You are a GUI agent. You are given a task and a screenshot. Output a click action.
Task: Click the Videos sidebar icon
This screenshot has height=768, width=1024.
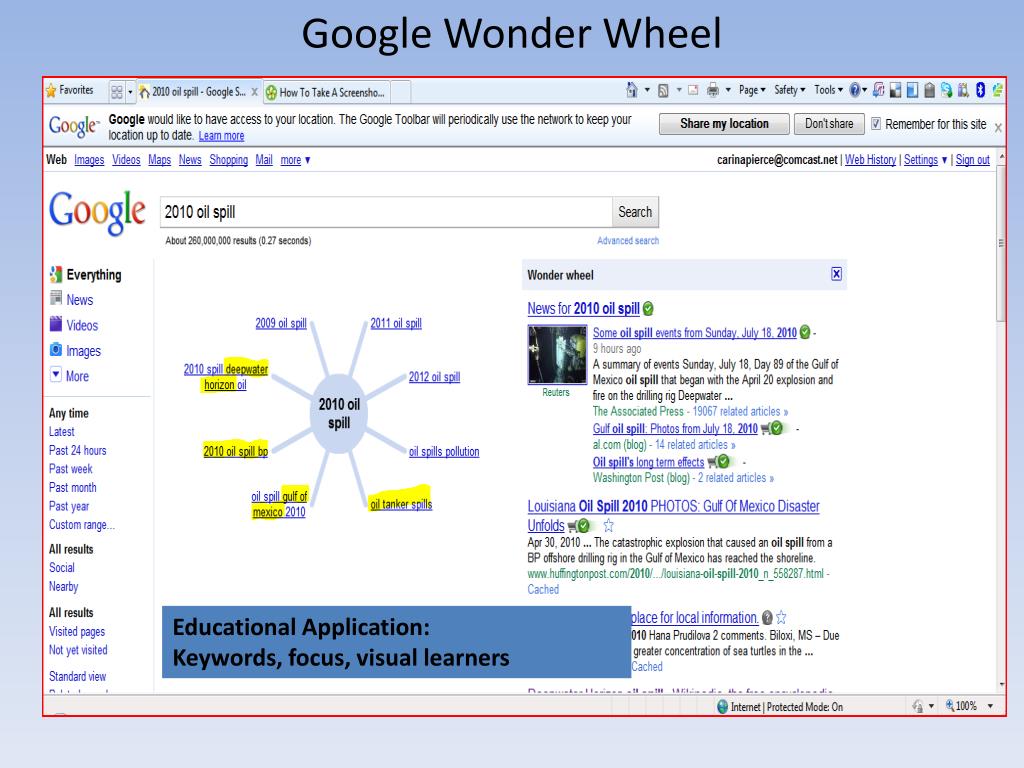tap(56, 324)
